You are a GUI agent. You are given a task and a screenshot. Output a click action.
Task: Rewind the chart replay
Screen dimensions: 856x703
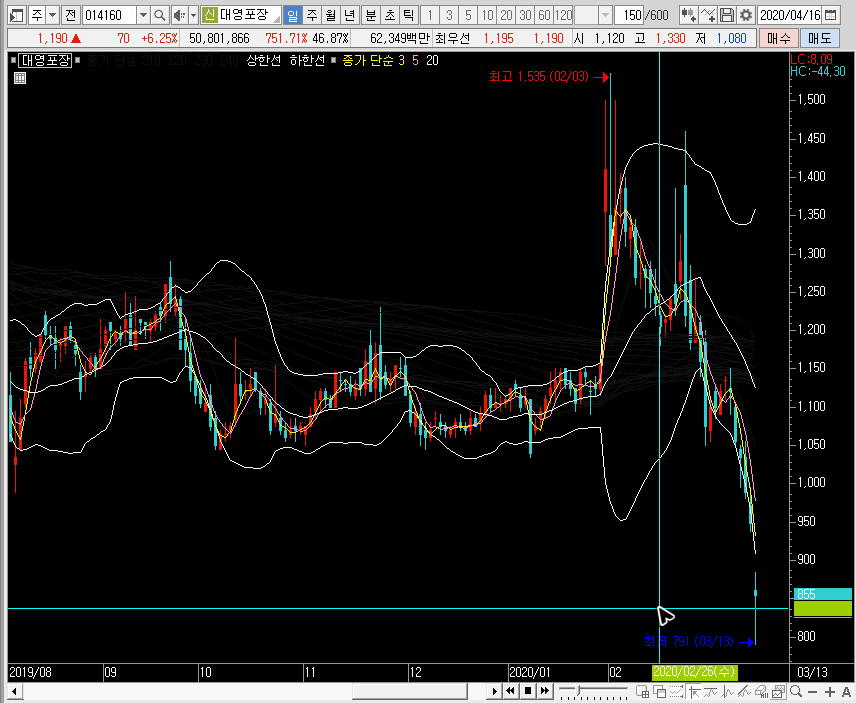(x=510, y=691)
